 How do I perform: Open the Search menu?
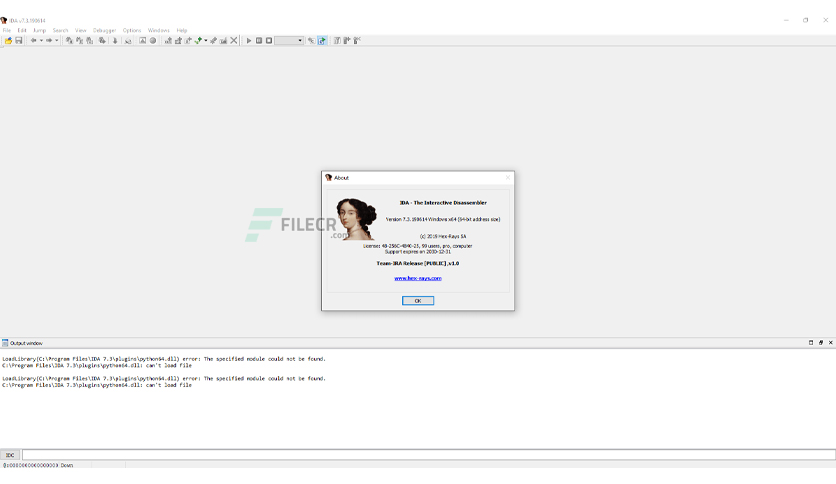click(x=60, y=30)
